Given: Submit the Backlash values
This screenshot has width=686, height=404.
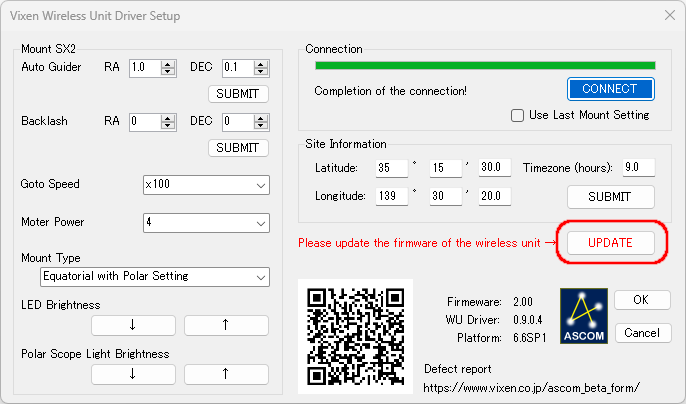Looking at the screenshot, I should click(238, 148).
